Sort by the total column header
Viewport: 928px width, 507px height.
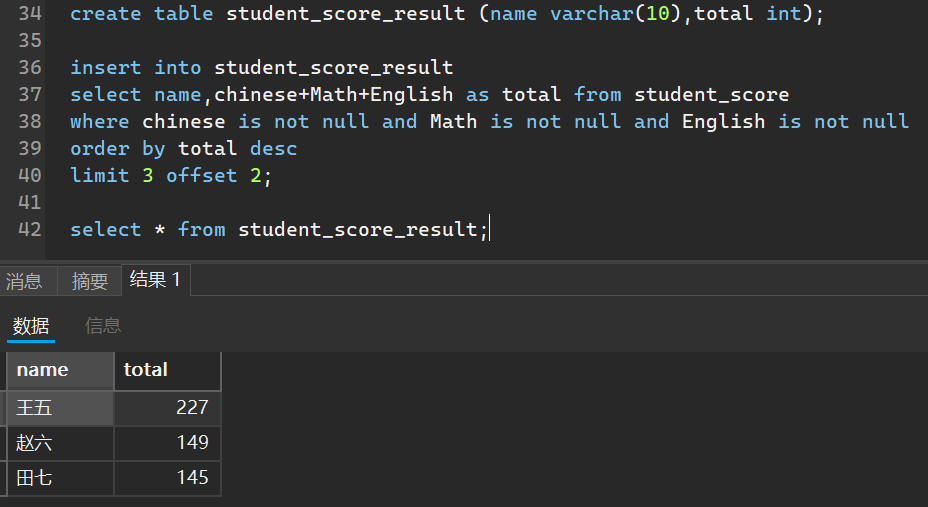coord(167,370)
